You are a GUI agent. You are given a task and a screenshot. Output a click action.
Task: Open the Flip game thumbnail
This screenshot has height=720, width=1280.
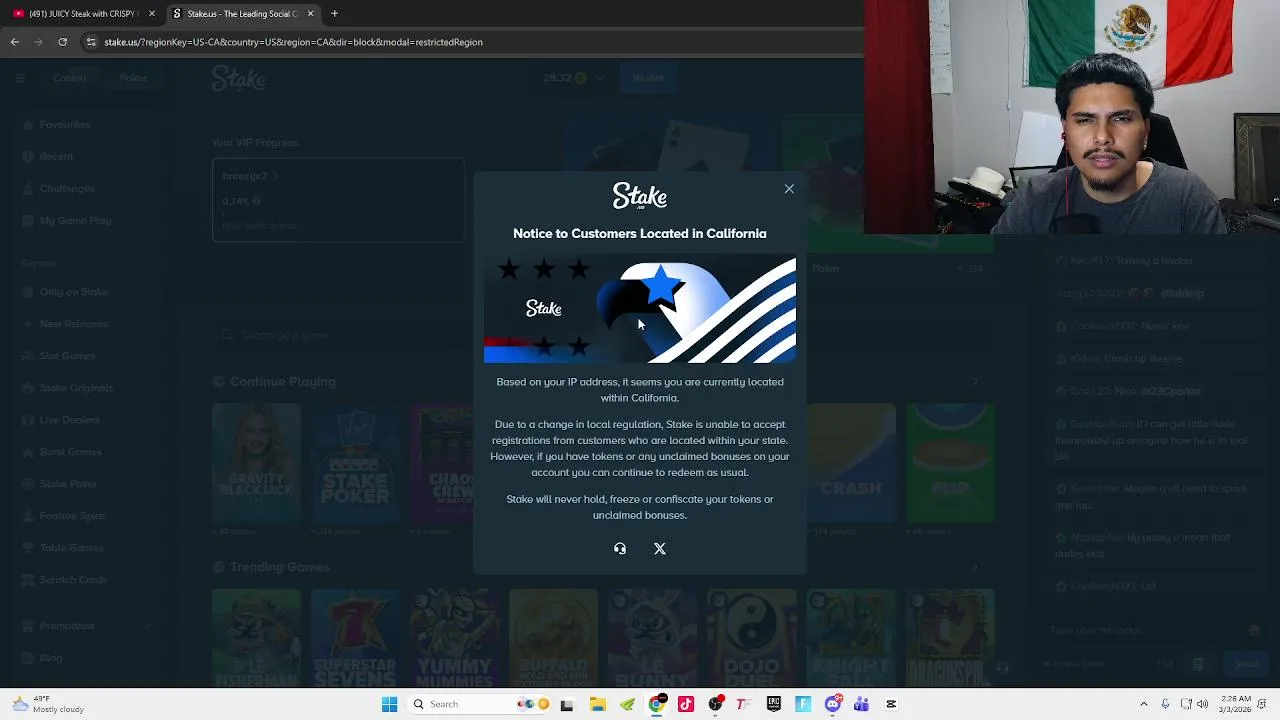[x=950, y=463]
